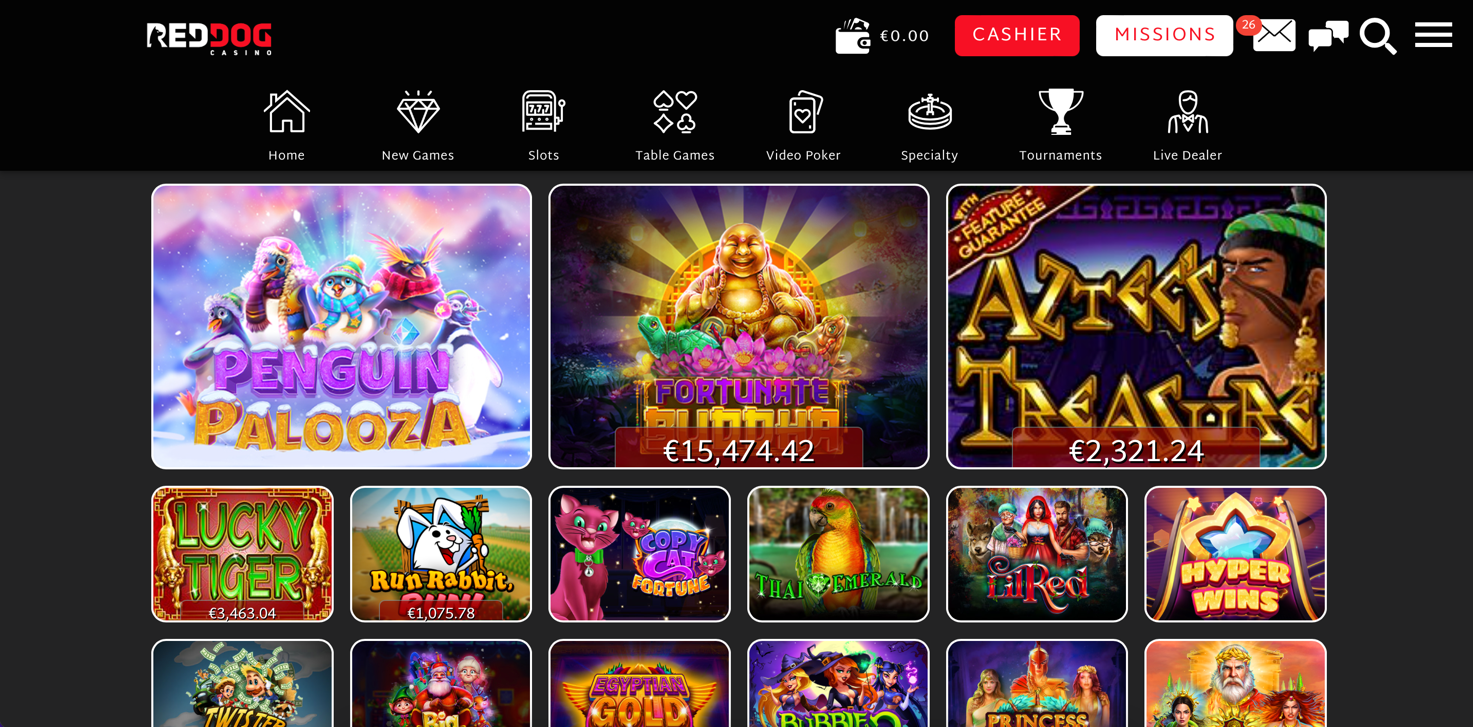Open the live chat bubbles icon
The image size is (1473, 727).
1328,36
